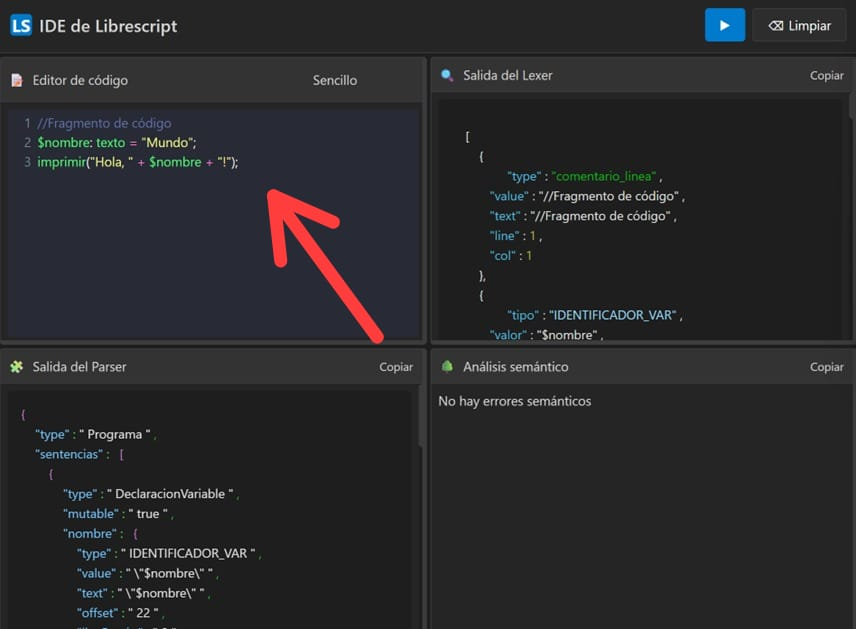
Task: Click the Análisis semántico panel title
Action: tap(515, 367)
